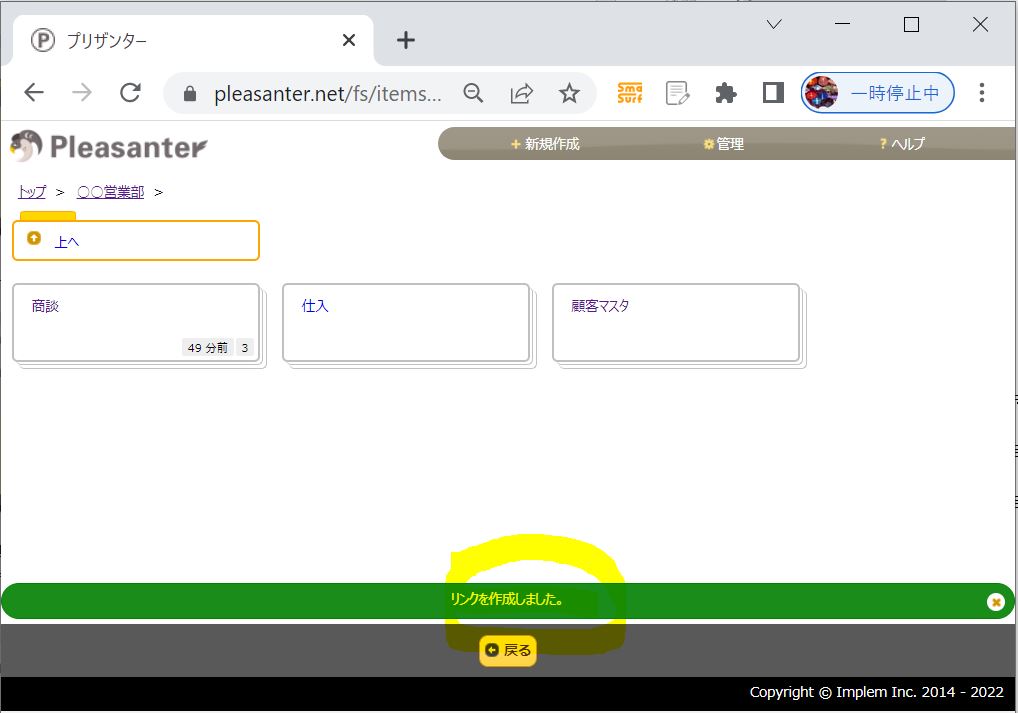Click the Copyright Implem Inc. footer text
Viewport: 1018px width, 713px height.
(876, 692)
